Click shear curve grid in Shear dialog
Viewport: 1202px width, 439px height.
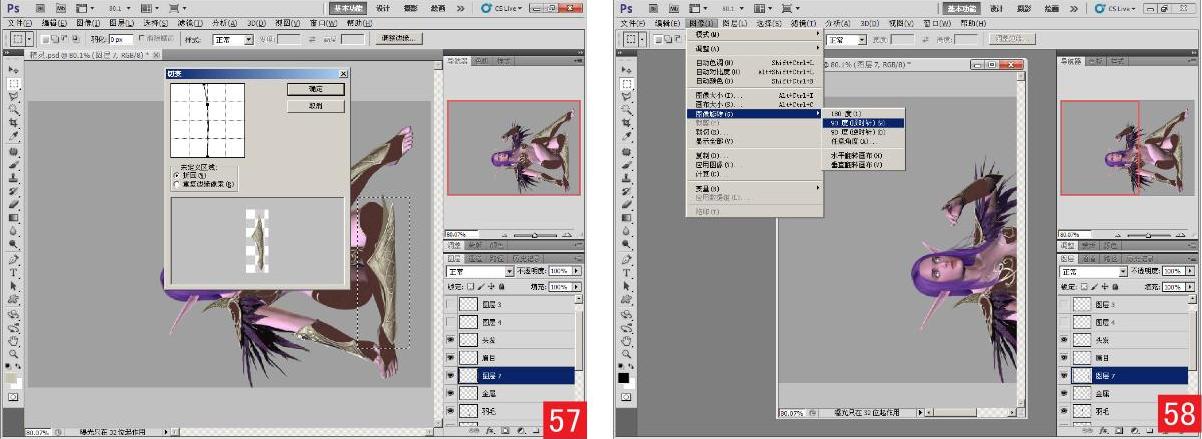(x=207, y=118)
